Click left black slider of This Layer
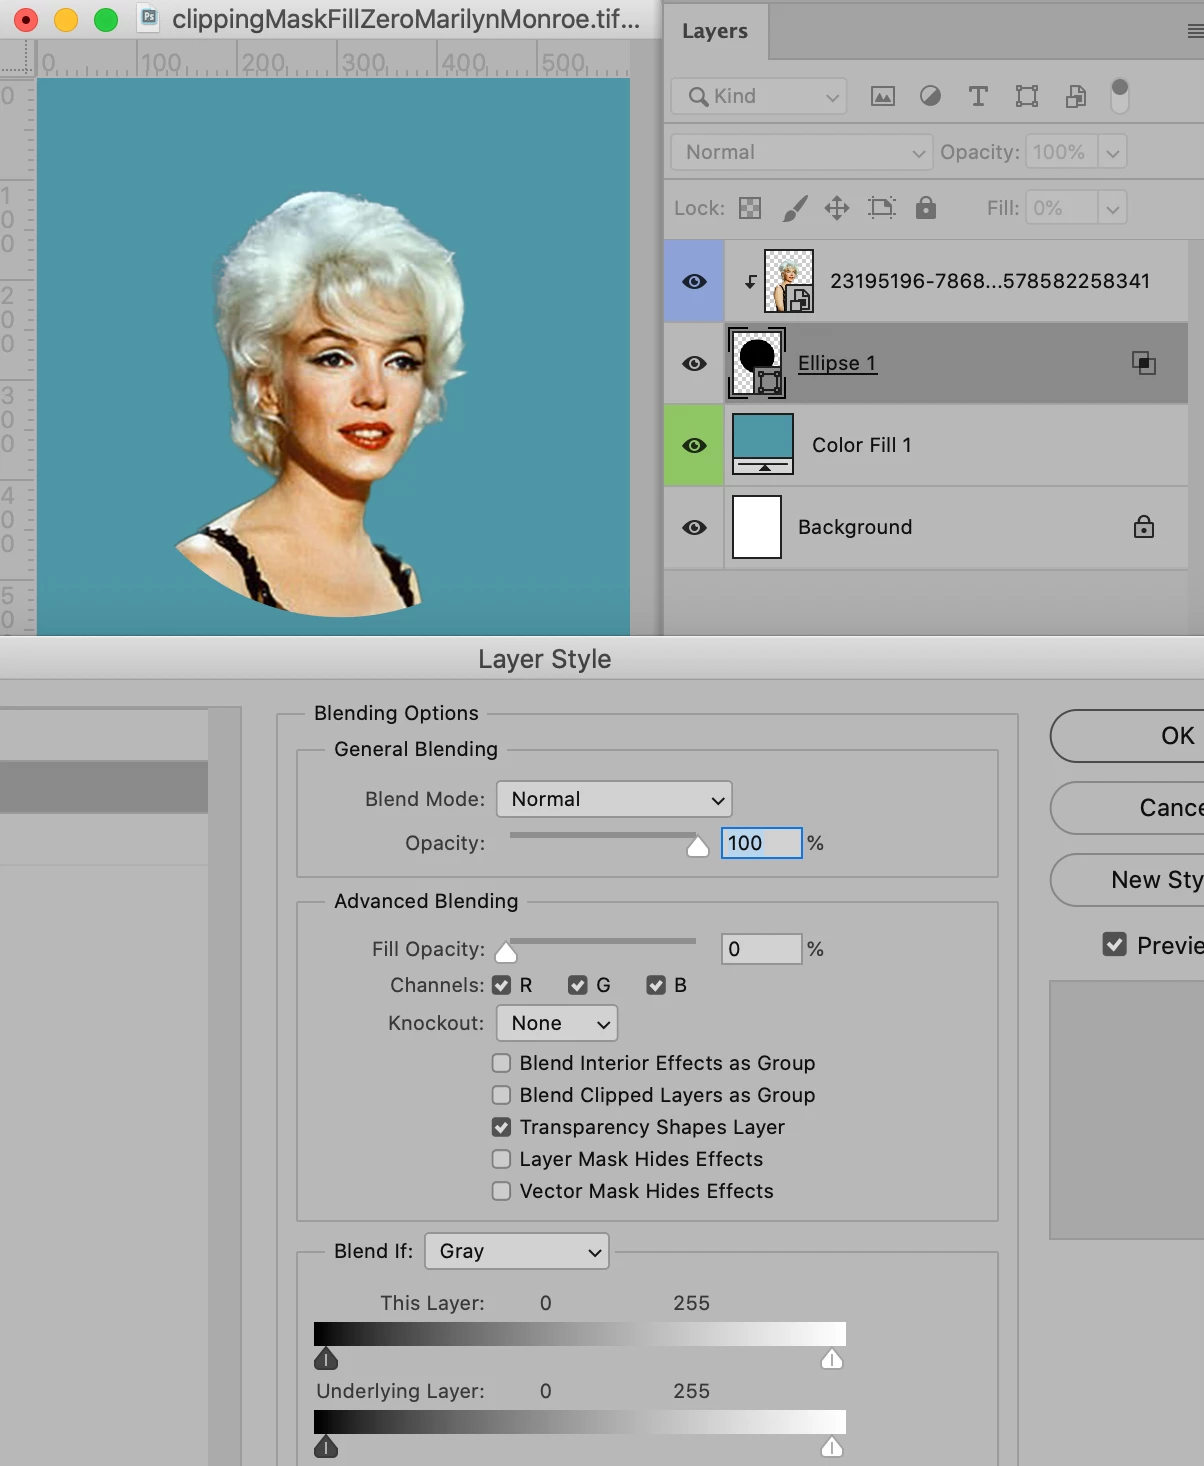The height and width of the screenshot is (1466, 1204). pyautogui.click(x=326, y=1359)
